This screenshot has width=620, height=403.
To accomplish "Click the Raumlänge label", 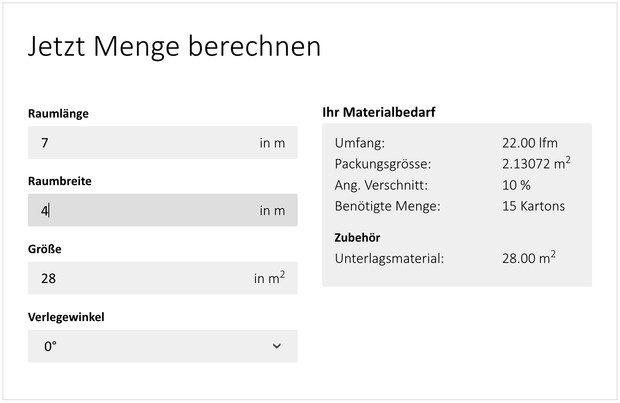I will tap(58, 114).
